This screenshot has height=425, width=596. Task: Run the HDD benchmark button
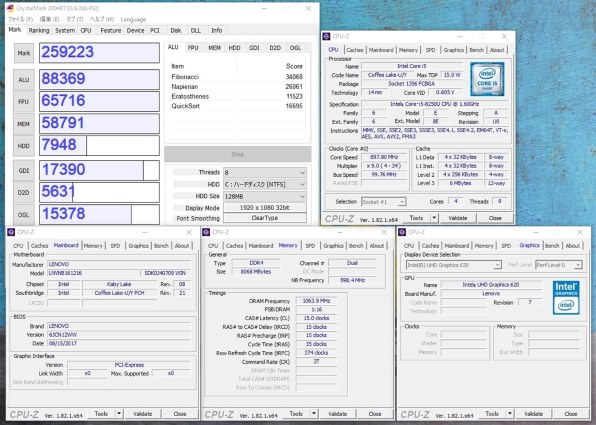tap(24, 146)
